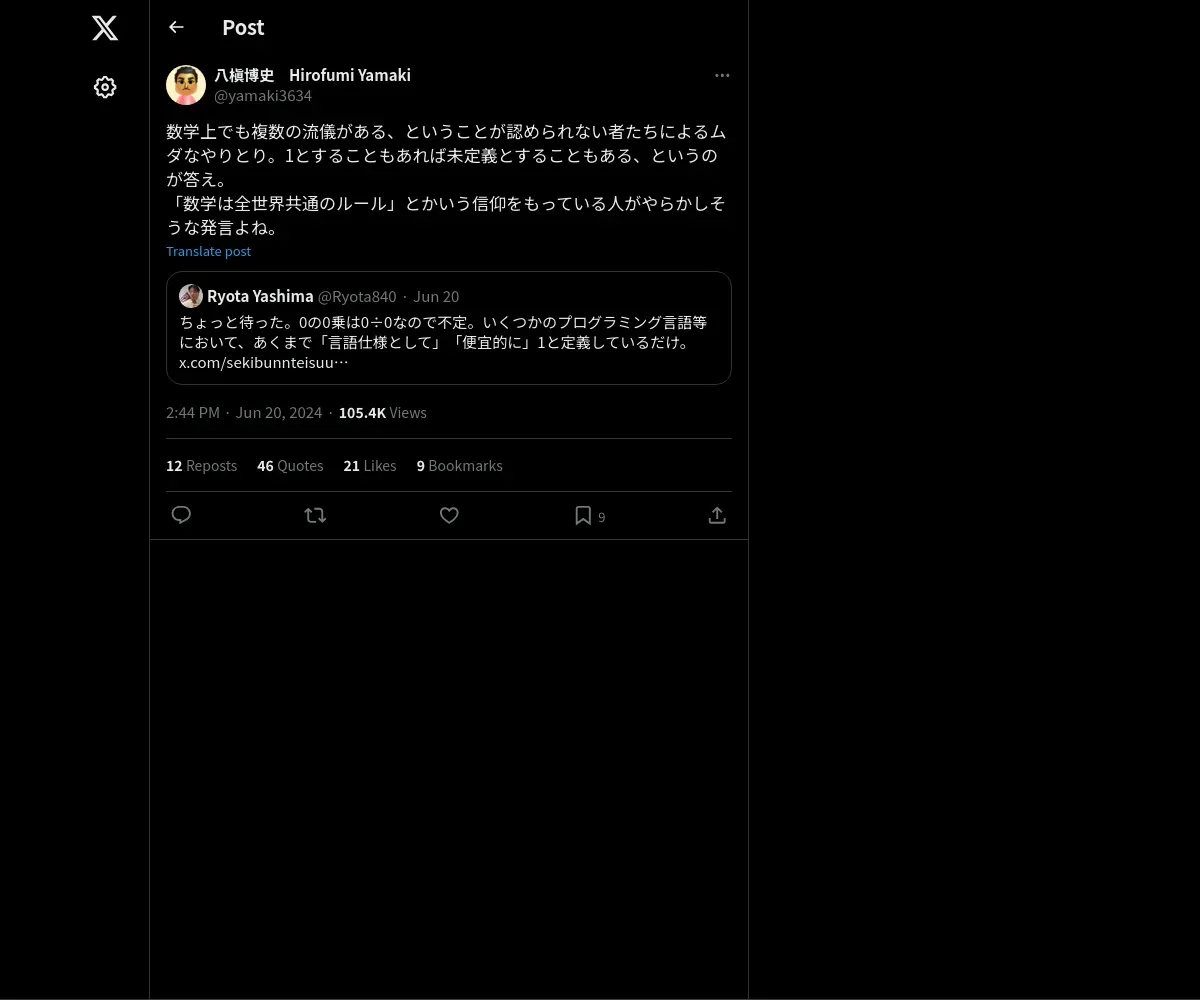Open the 9 Bookmarks count
The width and height of the screenshot is (1200, 1000).
coord(459,466)
